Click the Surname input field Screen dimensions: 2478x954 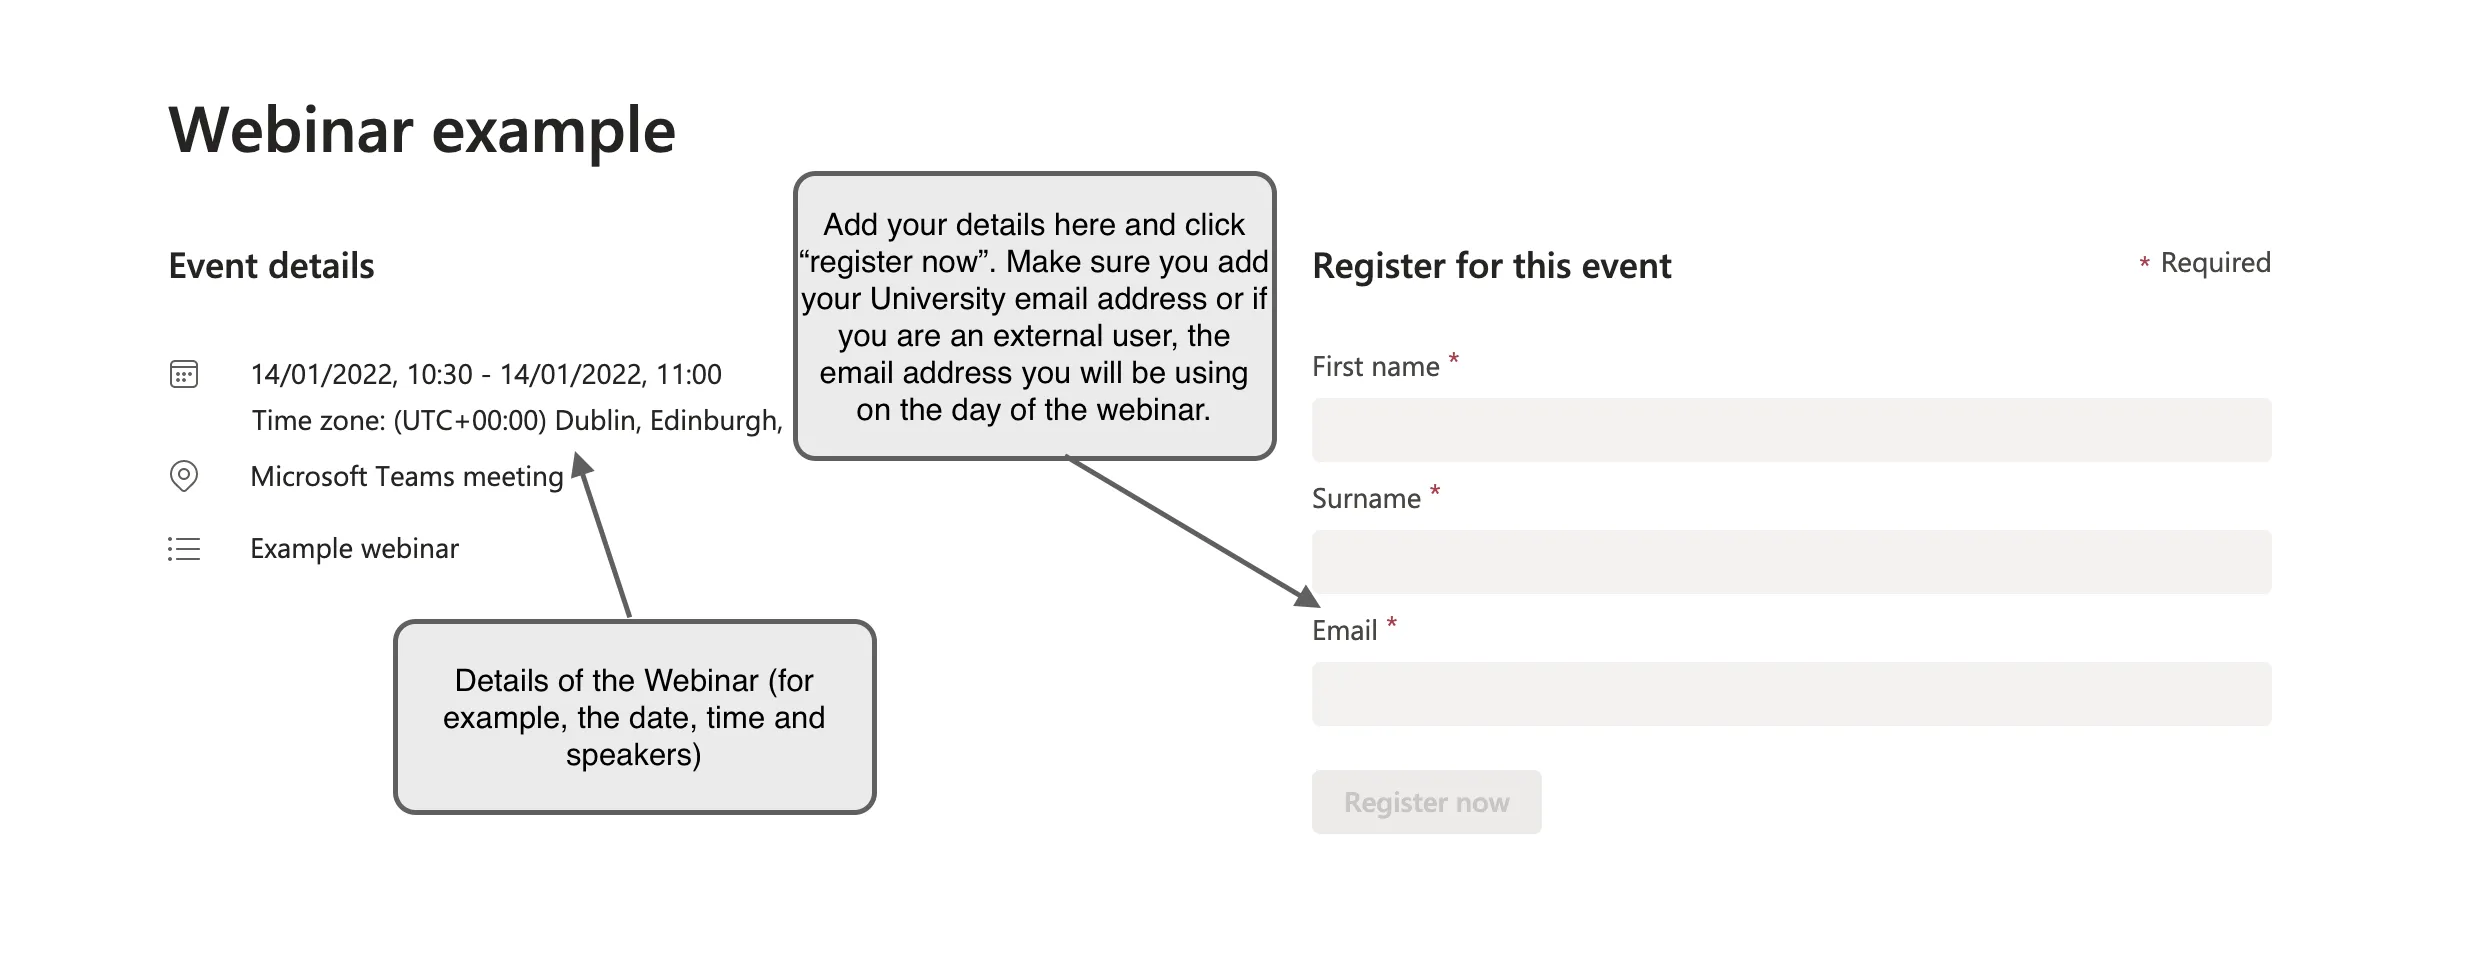[1790, 561]
